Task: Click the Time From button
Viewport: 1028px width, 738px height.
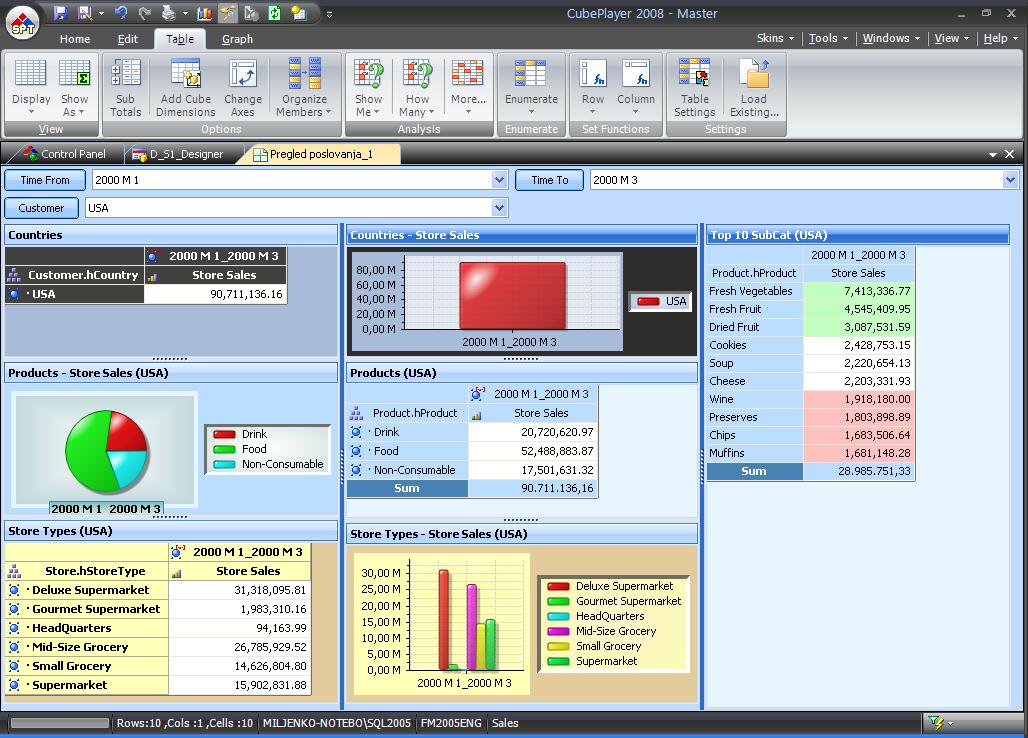Action: tap(45, 180)
